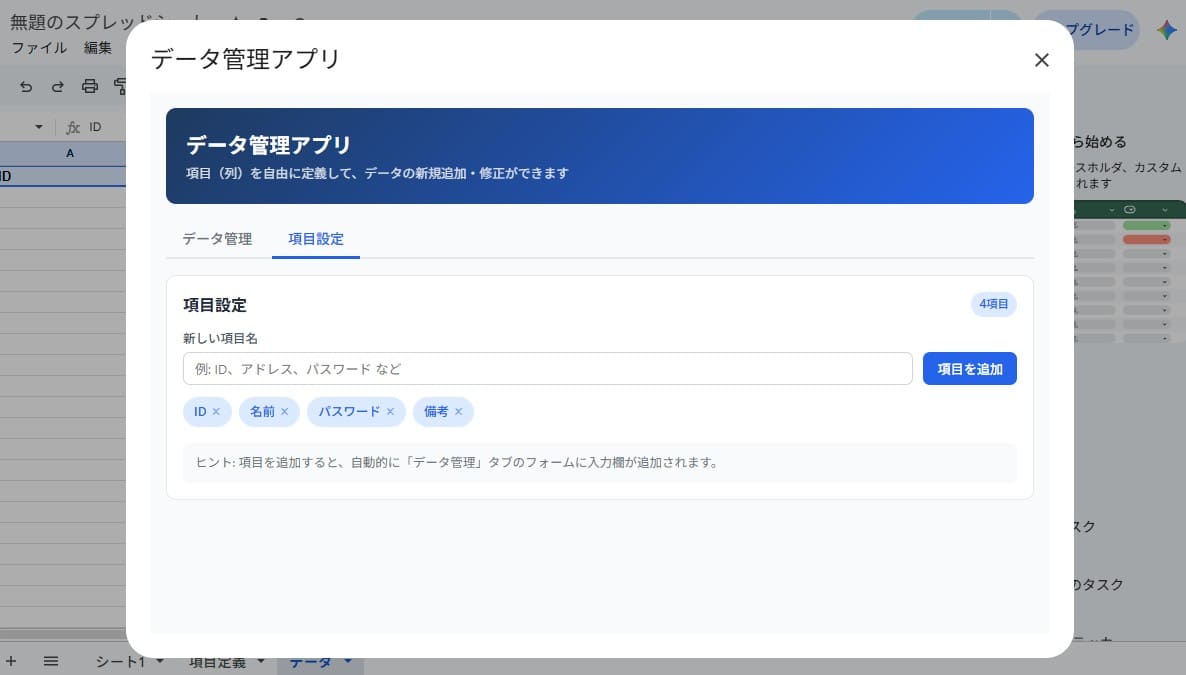Add a new sheet with plus icon
The width and height of the screenshot is (1186, 675).
(11, 661)
